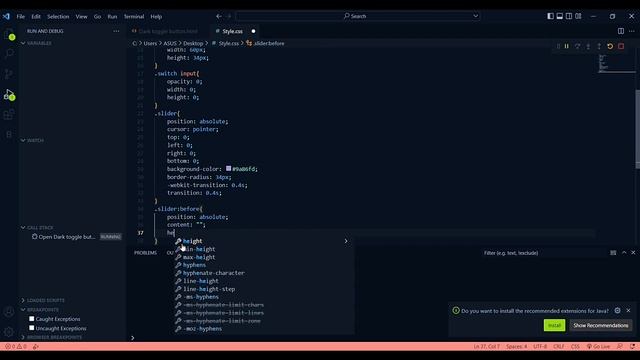Image resolution: width=640 pixels, height=360 pixels.
Task: Toggle the secondary side bar visibility
Action: (x=569, y=16)
